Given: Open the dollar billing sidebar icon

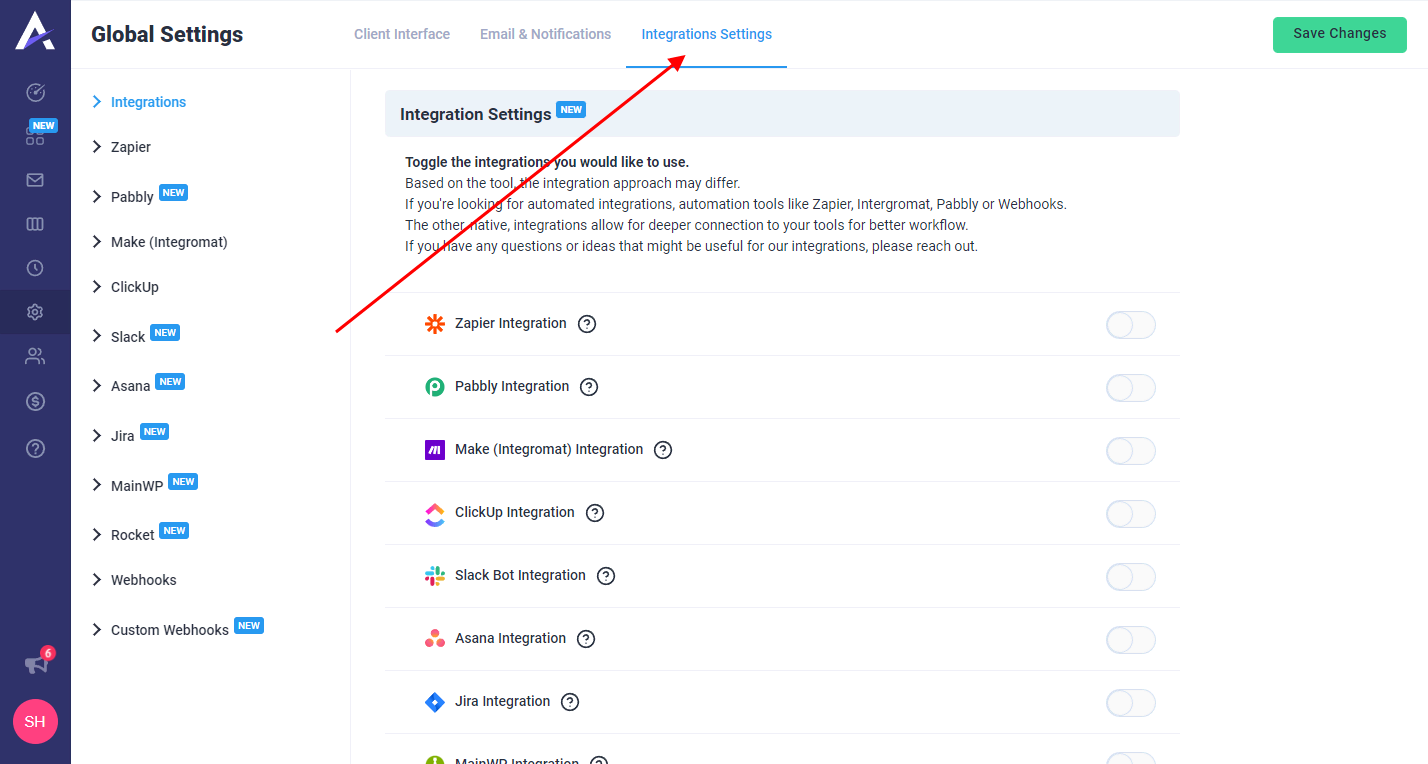Looking at the screenshot, I should [x=35, y=401].
